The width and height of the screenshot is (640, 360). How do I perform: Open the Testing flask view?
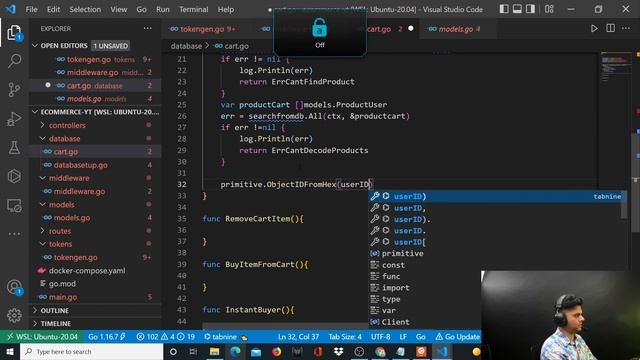[14, 147]
